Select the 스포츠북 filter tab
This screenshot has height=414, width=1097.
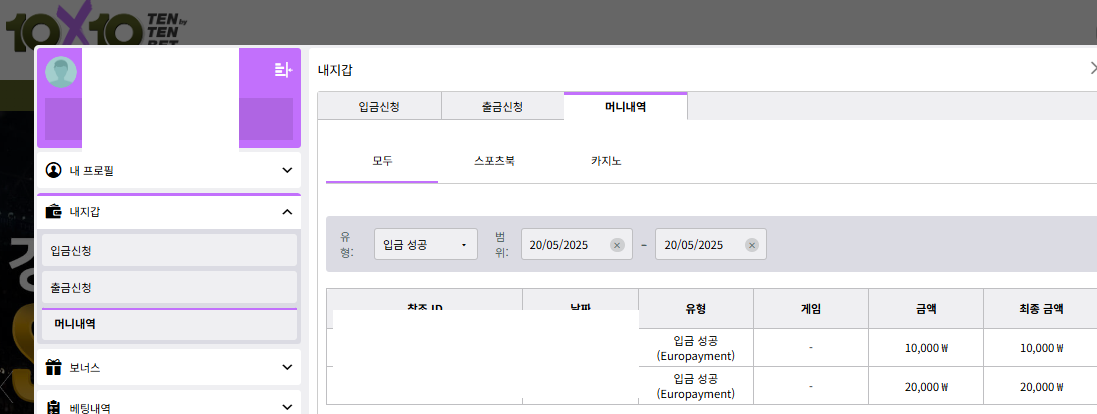[494, 161]
